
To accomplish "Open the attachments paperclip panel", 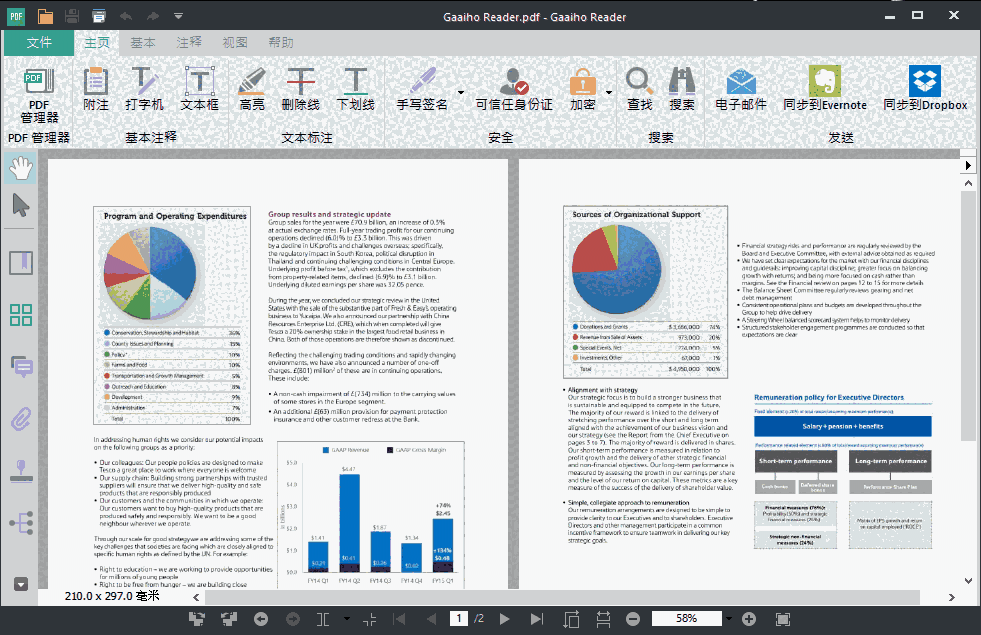I will 21,419.
